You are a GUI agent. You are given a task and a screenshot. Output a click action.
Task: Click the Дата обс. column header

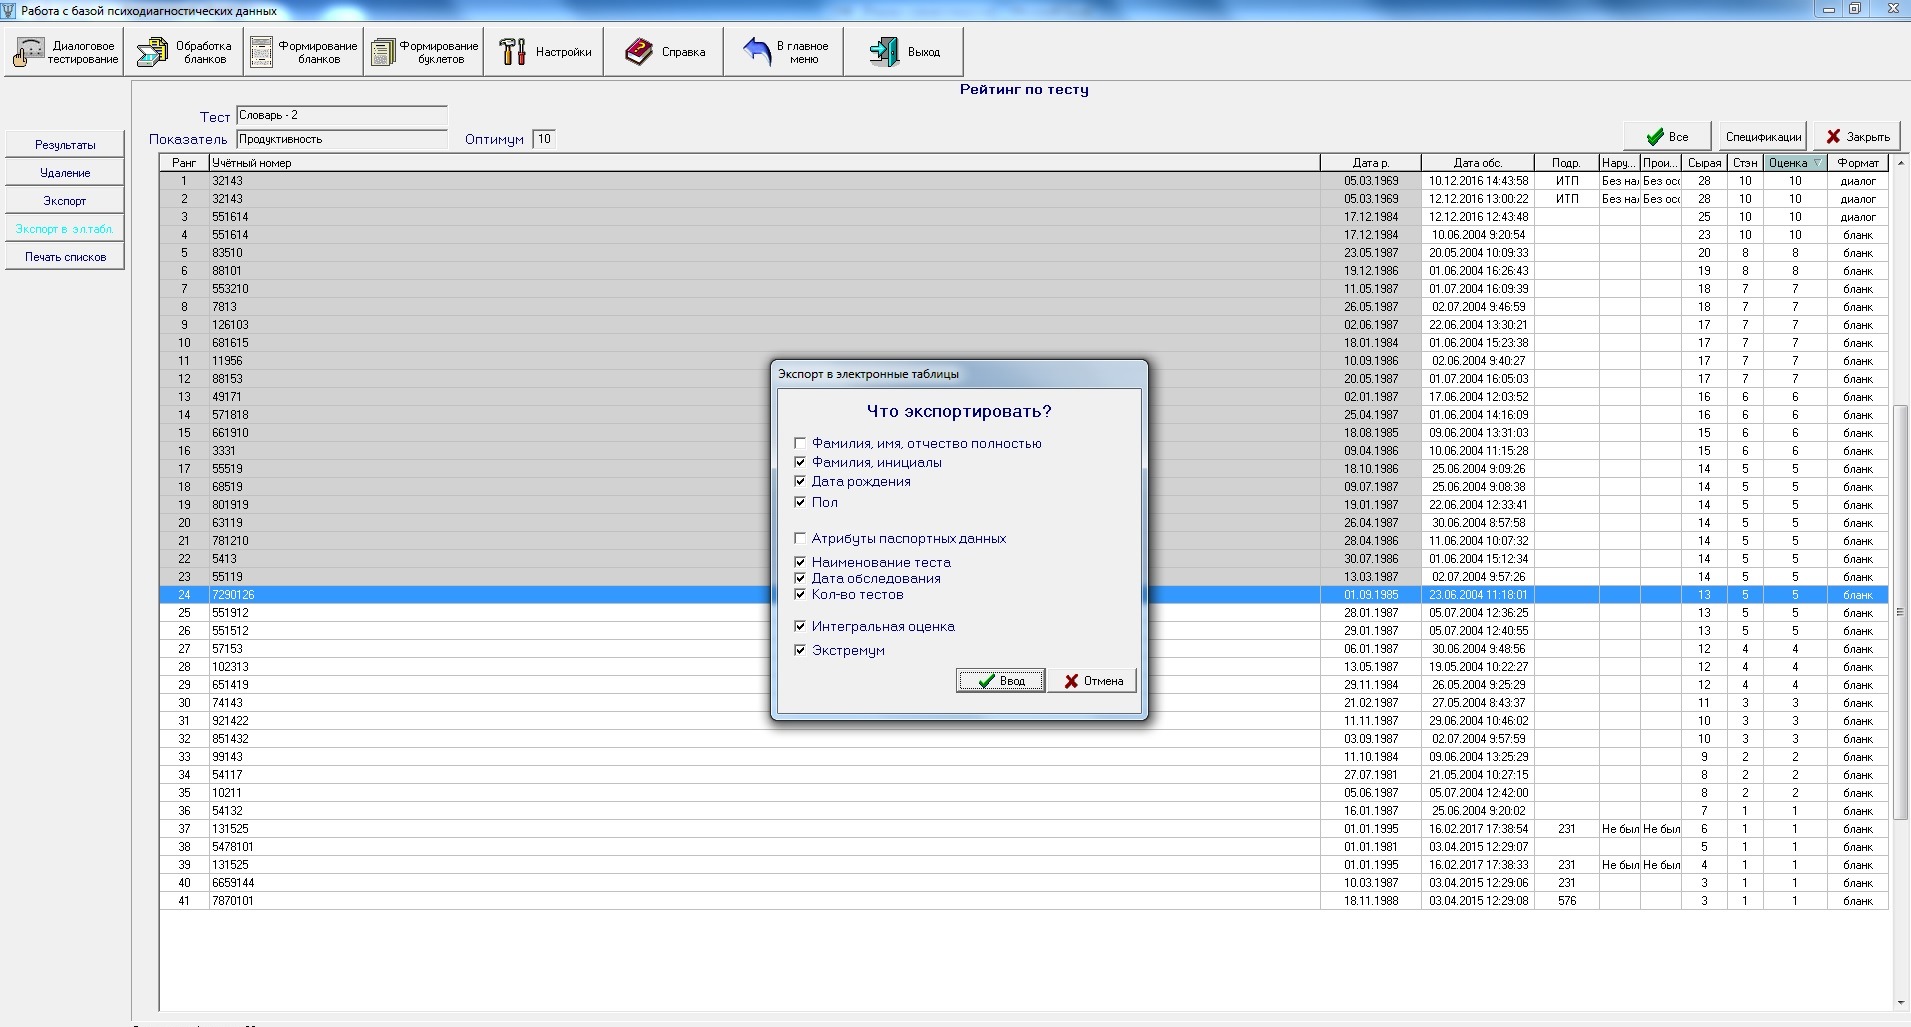coord(1477,163)
